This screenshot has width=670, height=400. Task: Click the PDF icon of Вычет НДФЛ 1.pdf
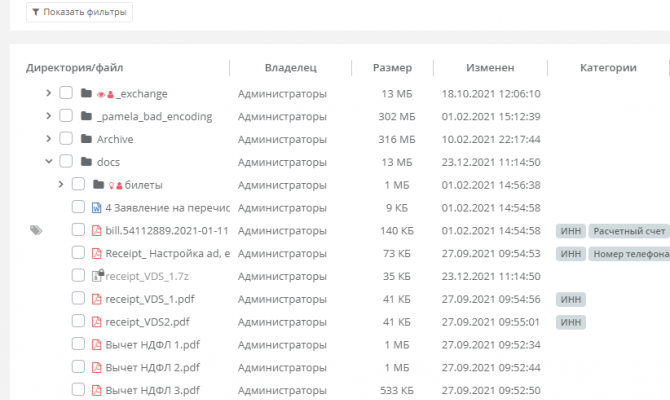(97, 345)
